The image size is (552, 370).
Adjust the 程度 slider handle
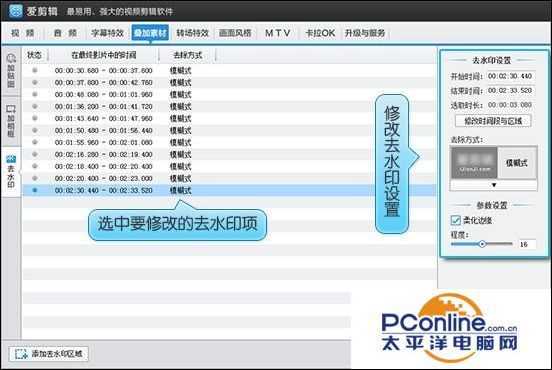(482, 244)
